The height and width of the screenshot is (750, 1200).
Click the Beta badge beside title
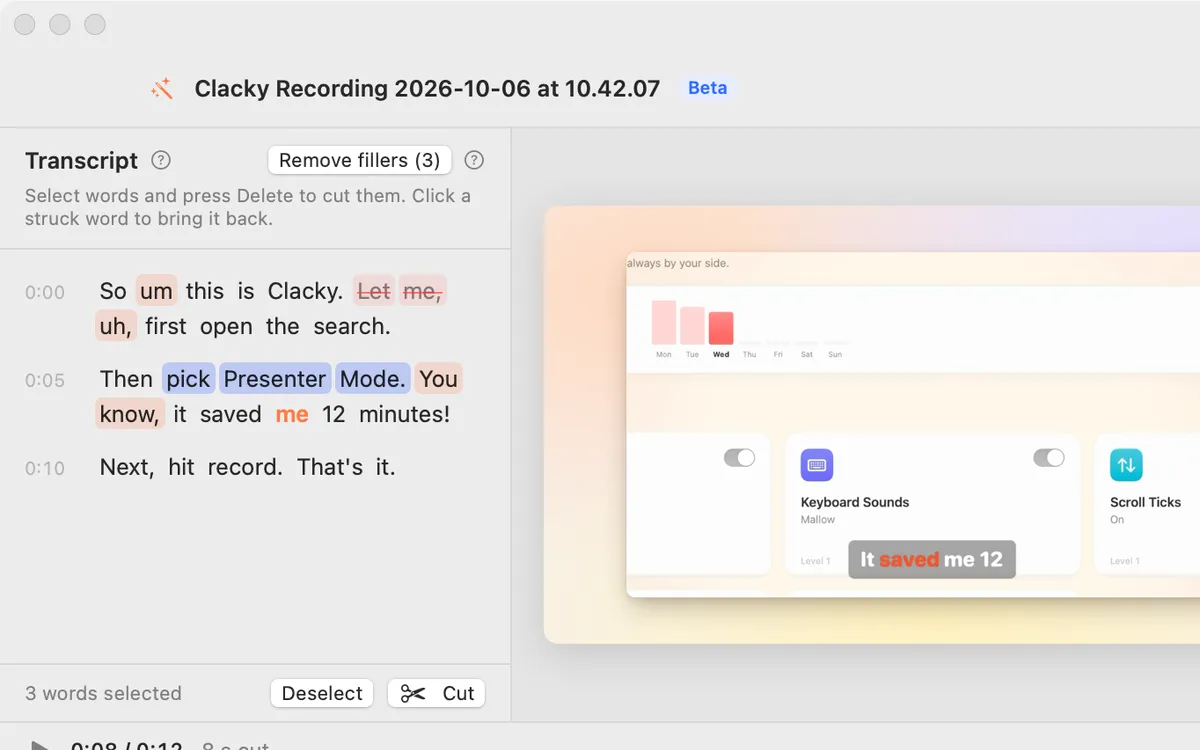[708, 88]
